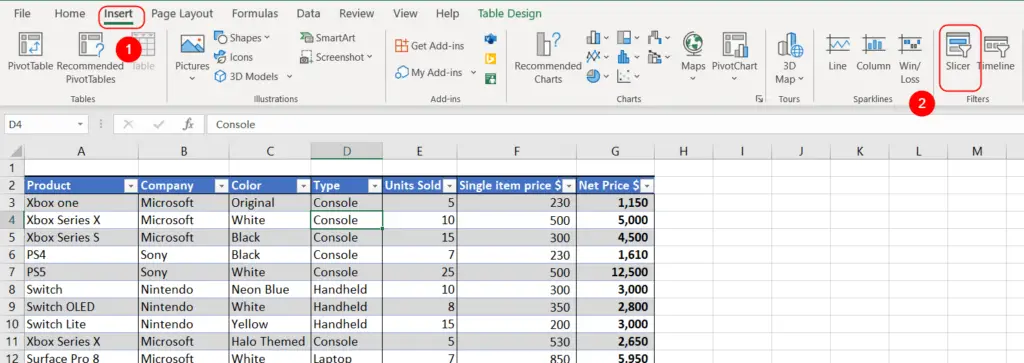This screenshot has width=1024, height=363.
Task: Insert a Column sparkline
Action: point(873,52)
